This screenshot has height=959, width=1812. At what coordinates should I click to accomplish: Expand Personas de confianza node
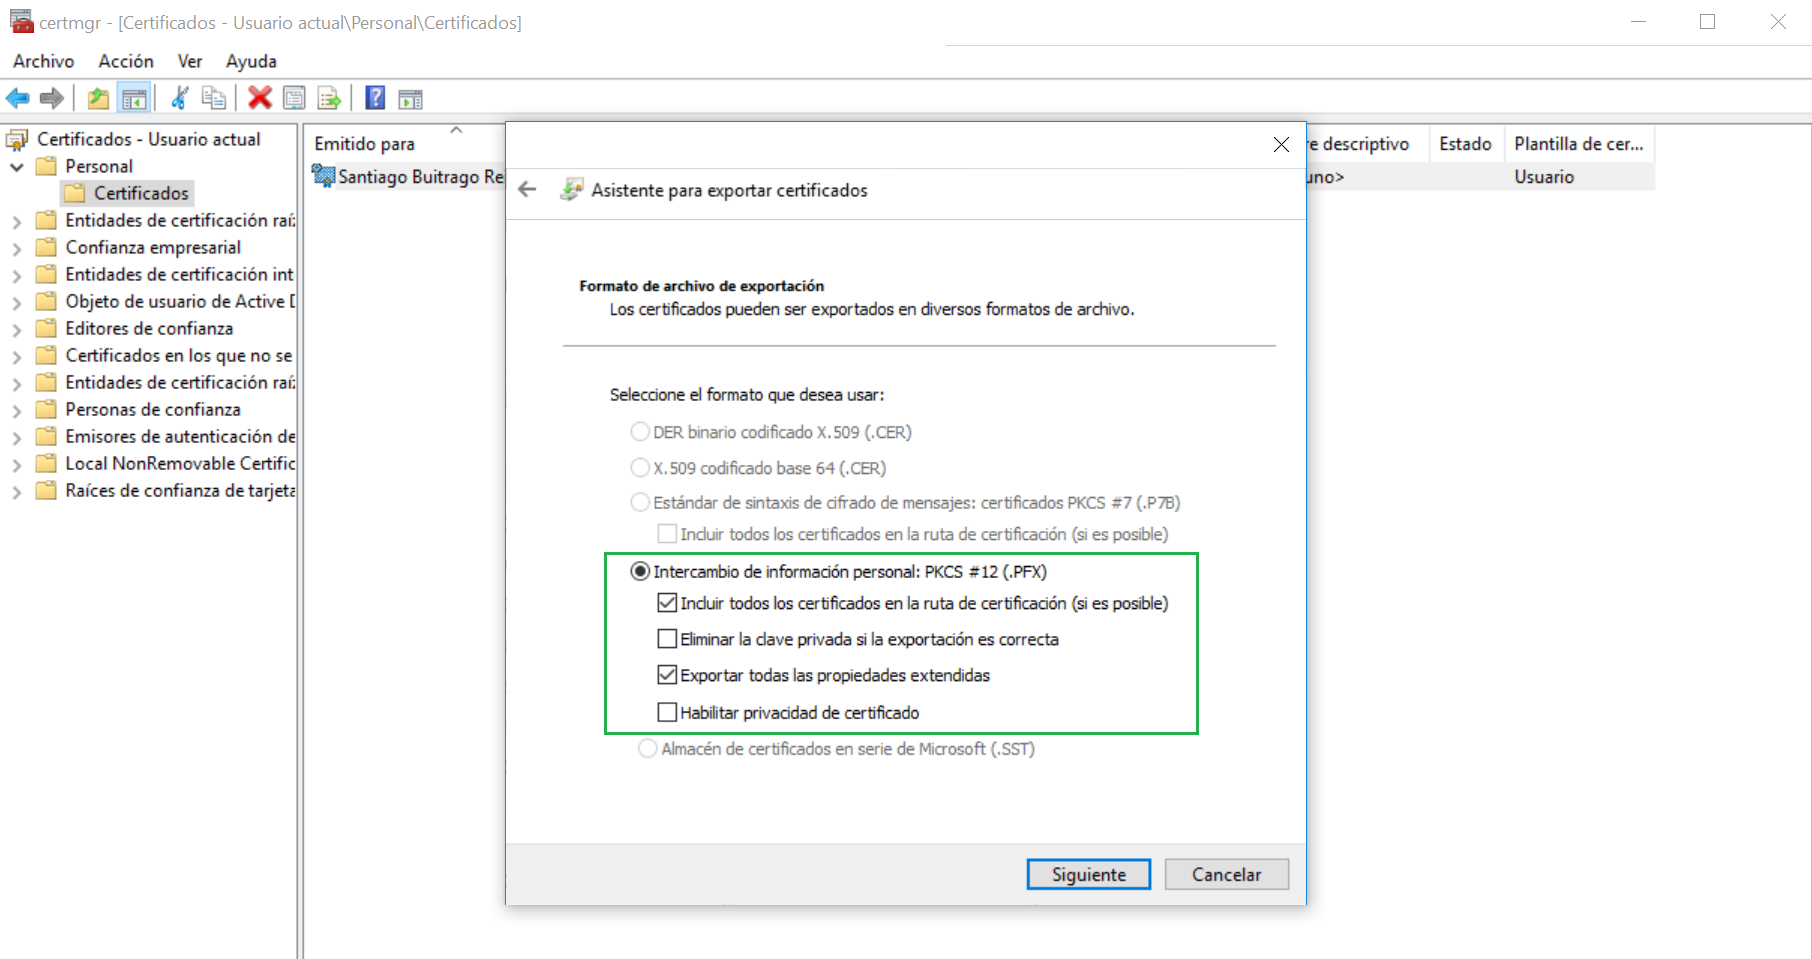tap(17, 410)
